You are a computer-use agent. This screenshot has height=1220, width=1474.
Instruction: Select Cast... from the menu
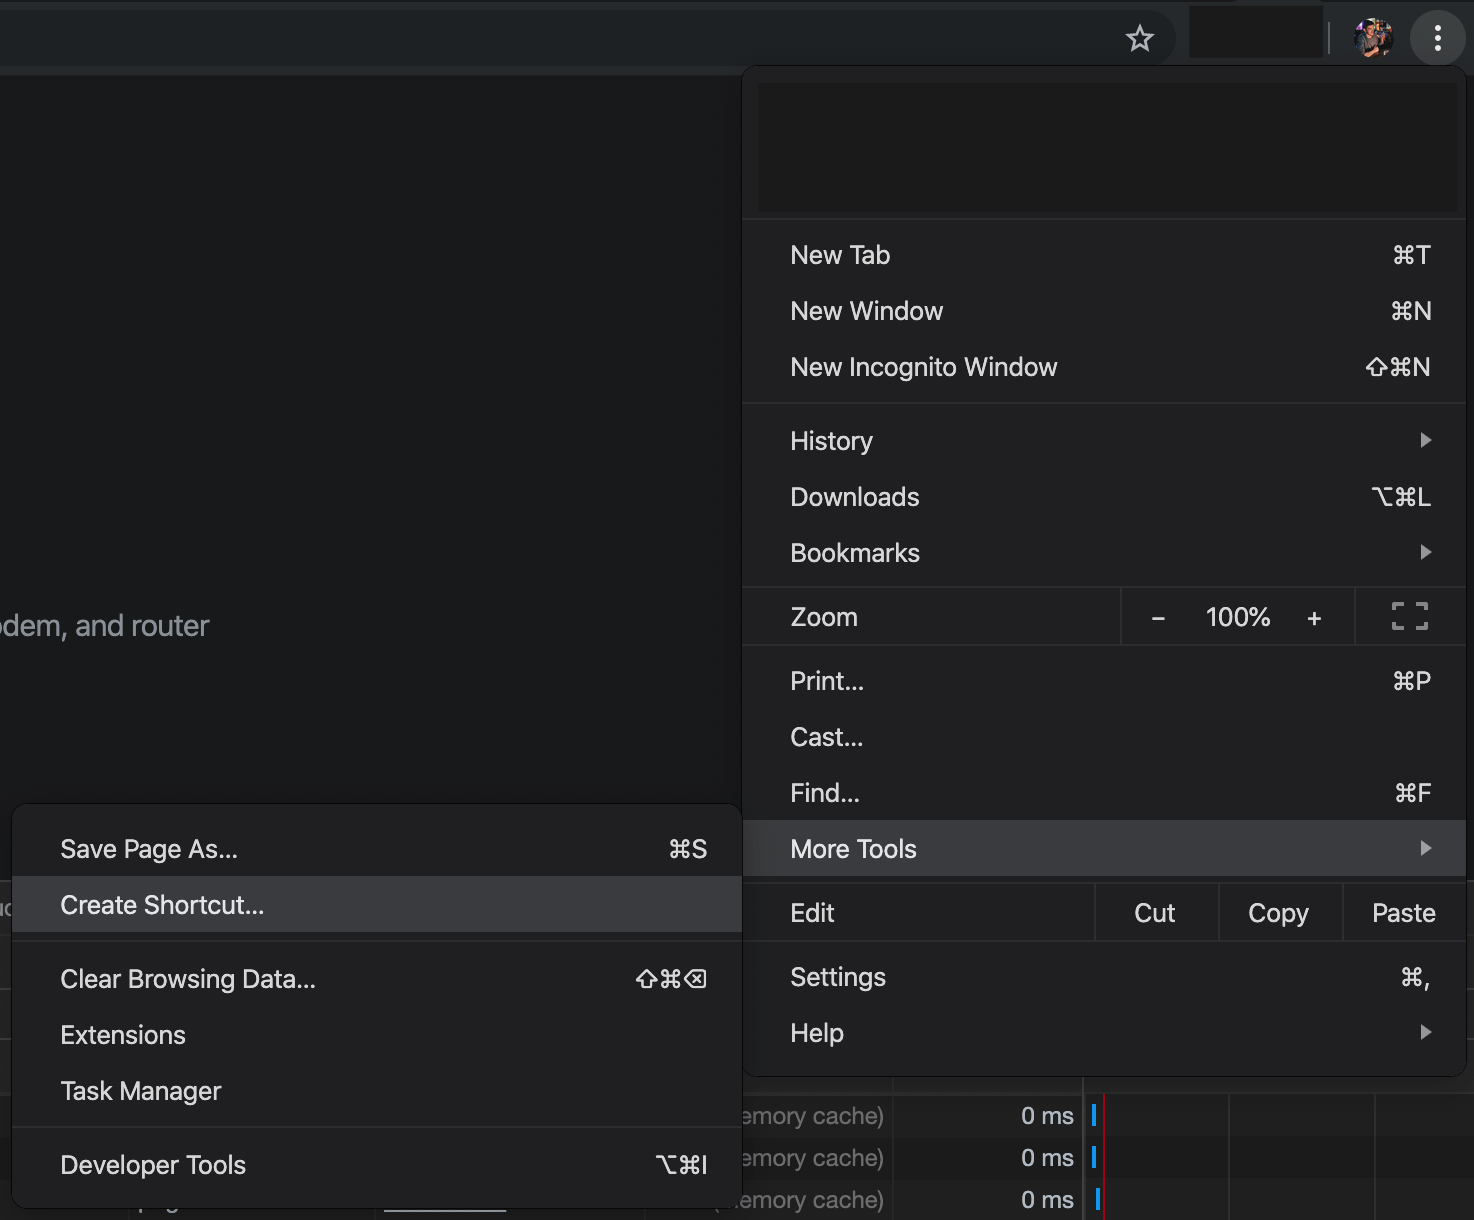click(x=1104, y=737)
